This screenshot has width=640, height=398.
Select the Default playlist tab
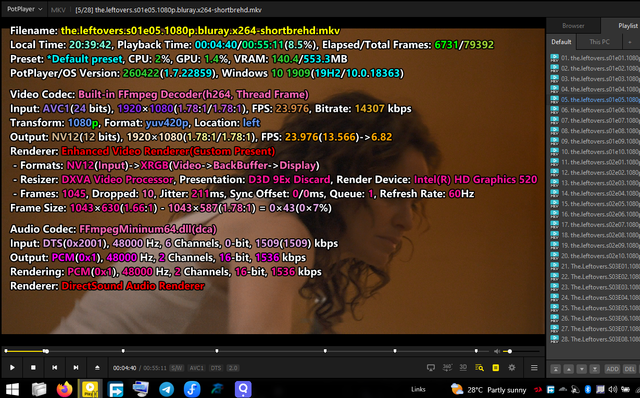(561, 42)
